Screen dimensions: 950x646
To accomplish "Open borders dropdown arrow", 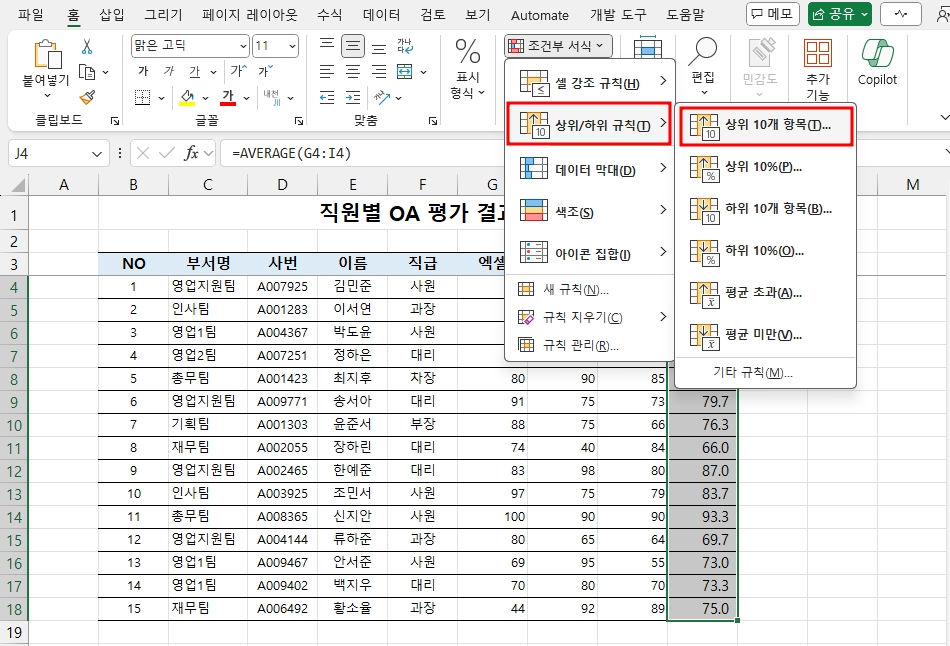I will pyautogui.click(x=161, y=98).
